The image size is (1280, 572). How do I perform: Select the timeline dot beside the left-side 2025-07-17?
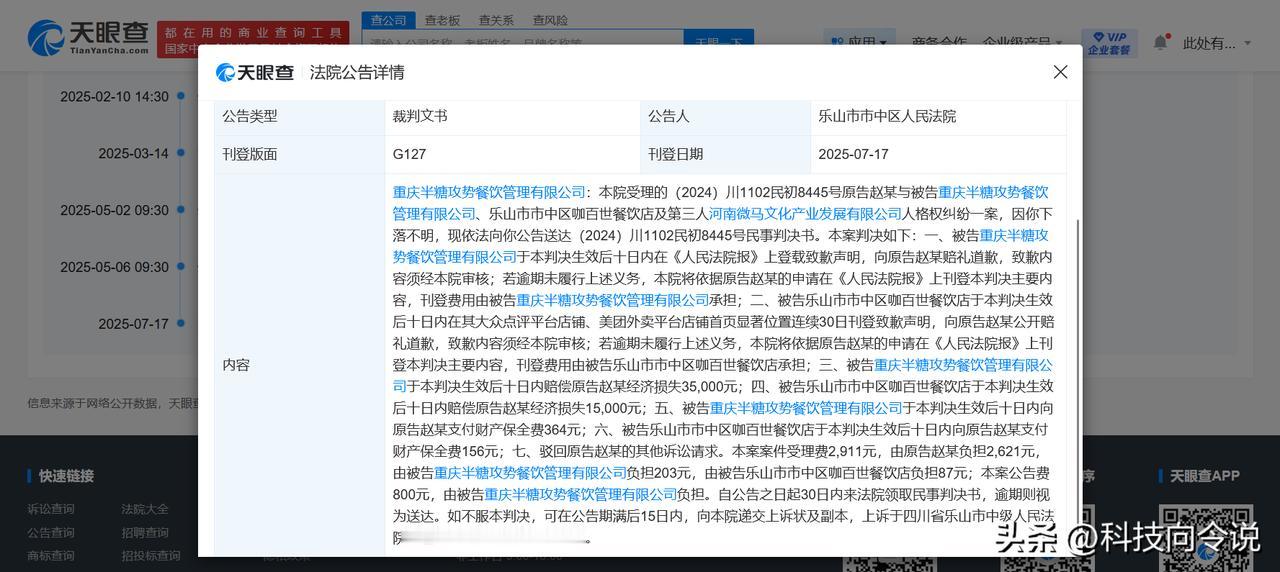pyautogui.click(x=181, y=324)
